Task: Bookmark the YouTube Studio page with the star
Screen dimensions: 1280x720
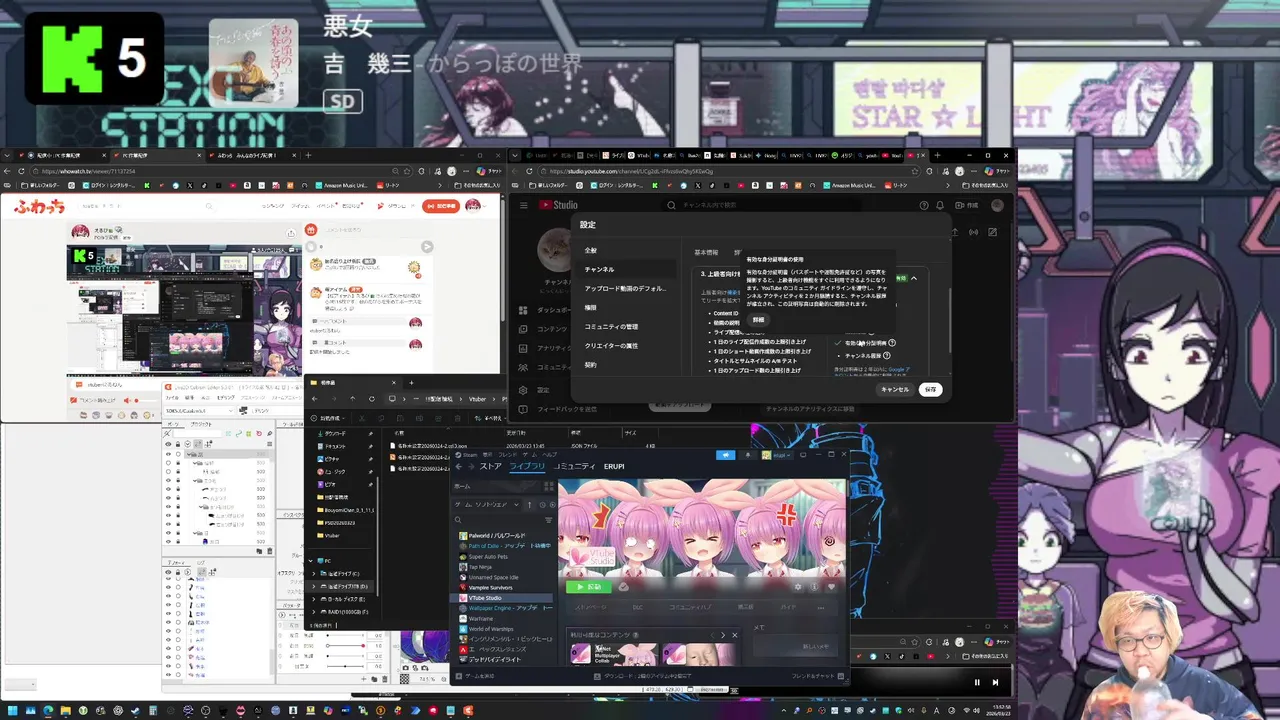Action: 915,171
